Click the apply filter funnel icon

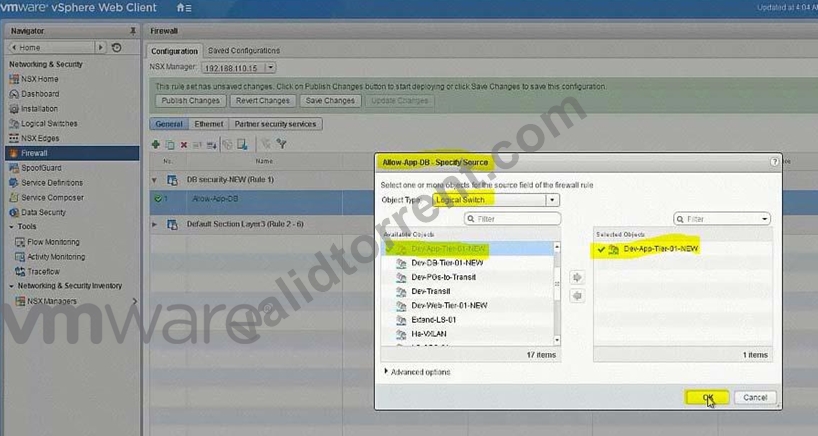point(281,144)
